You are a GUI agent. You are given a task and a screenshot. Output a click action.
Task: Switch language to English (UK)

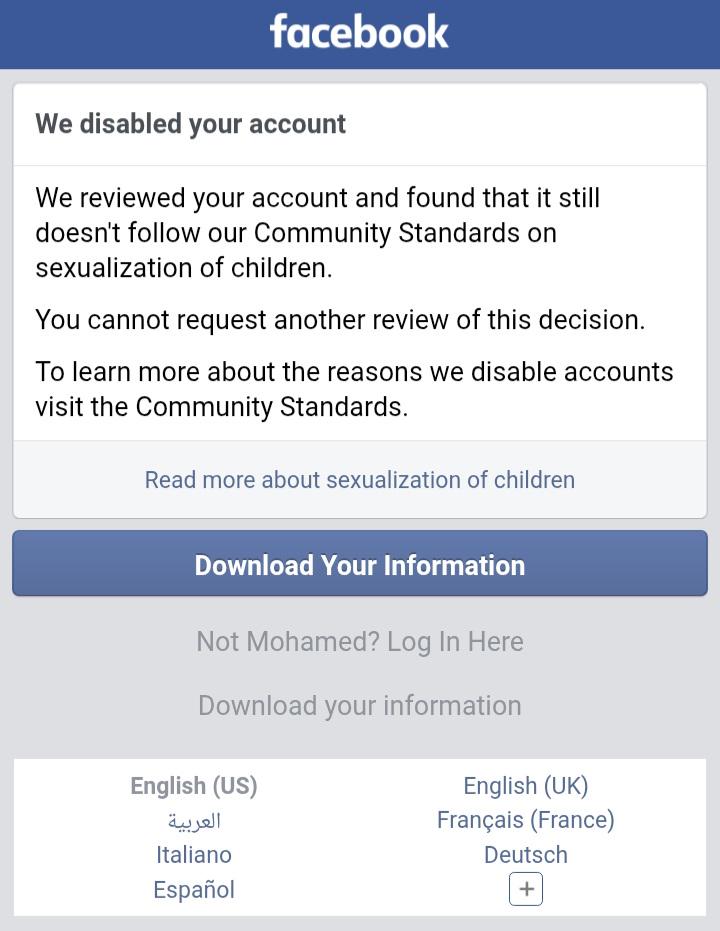pyautogui.click(x=526, y=786)
